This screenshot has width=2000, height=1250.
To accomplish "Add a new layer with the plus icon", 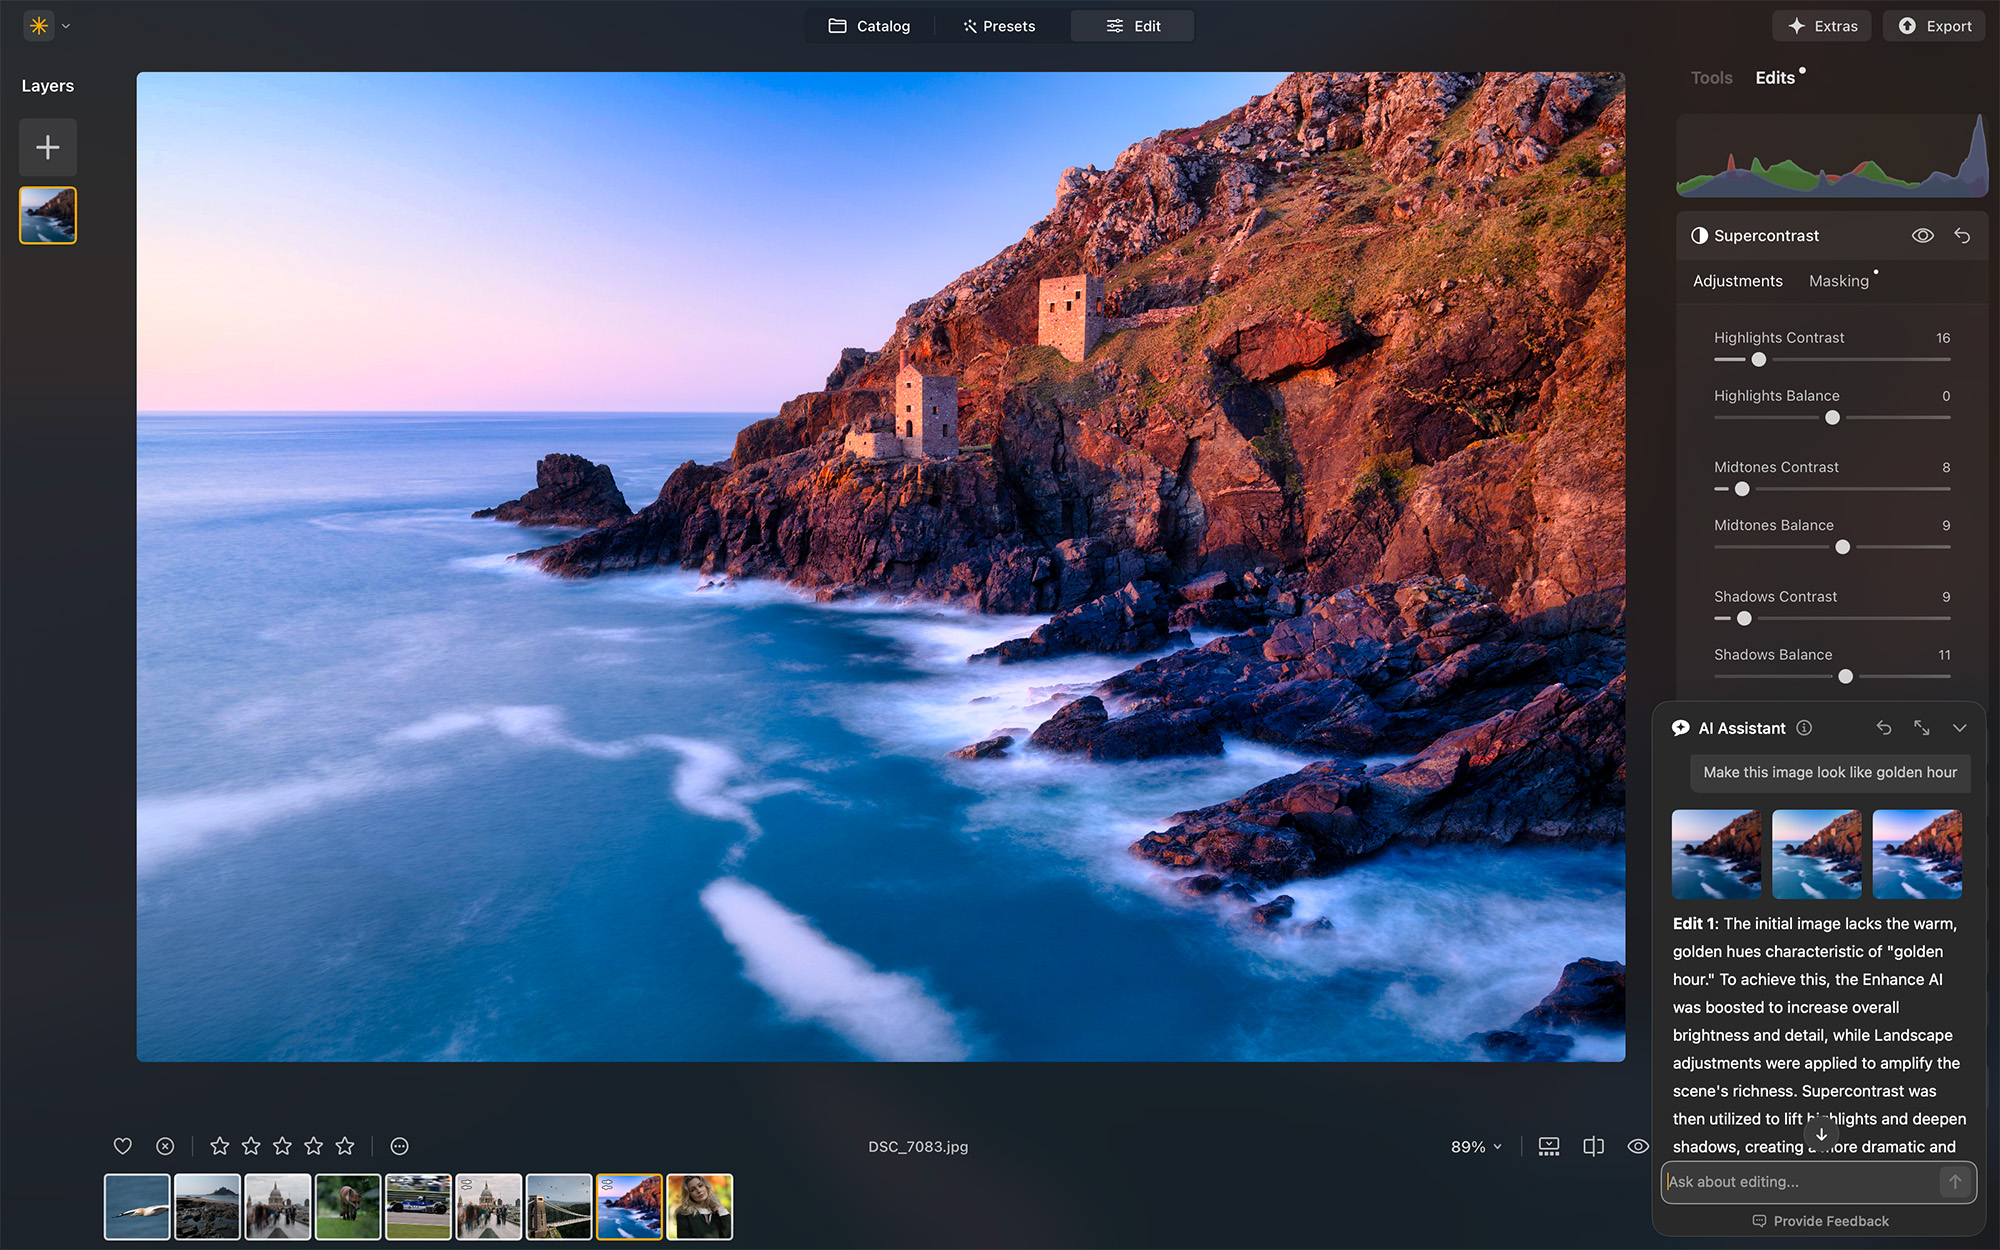I will tap(47, 147).
